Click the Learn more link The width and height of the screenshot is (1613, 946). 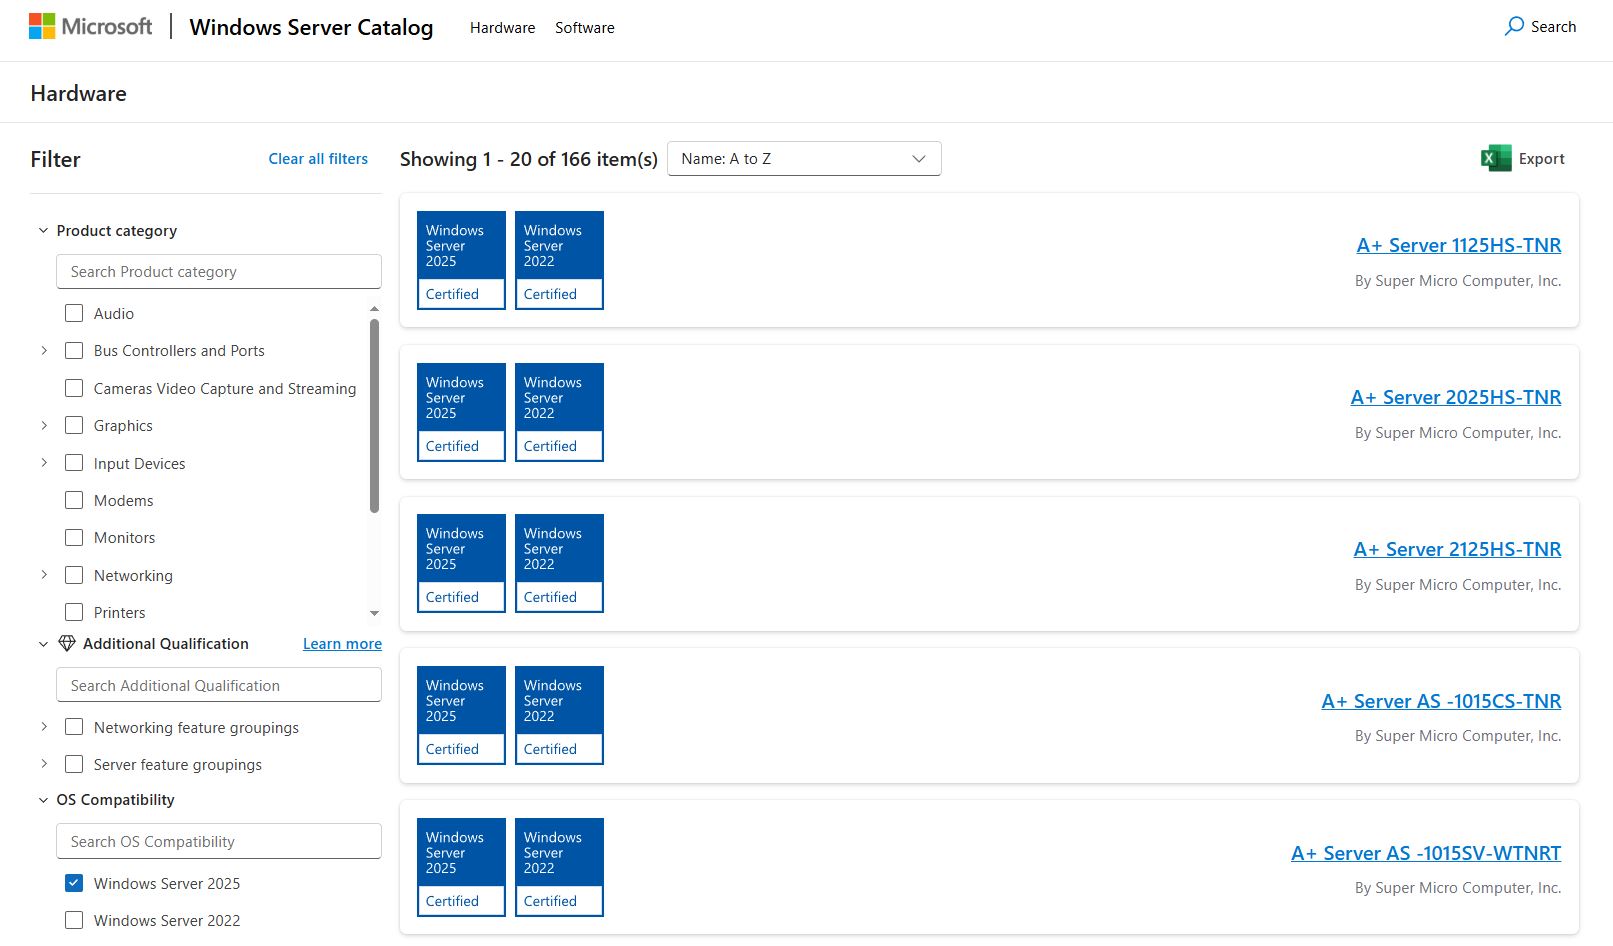click(x=342, y=644)
